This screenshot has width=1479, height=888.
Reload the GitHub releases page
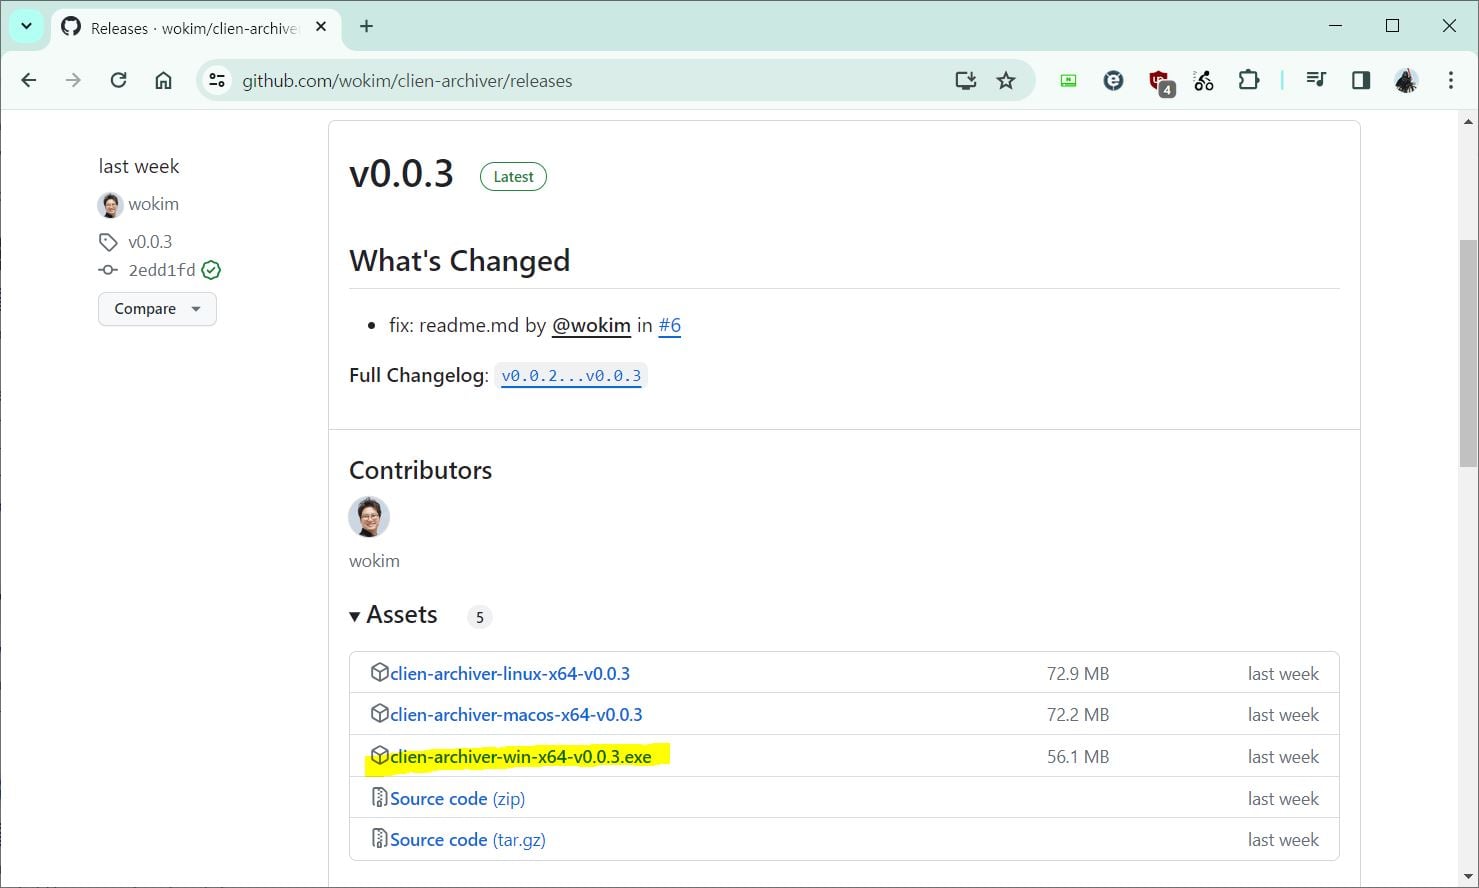click(x=118, y=80)
